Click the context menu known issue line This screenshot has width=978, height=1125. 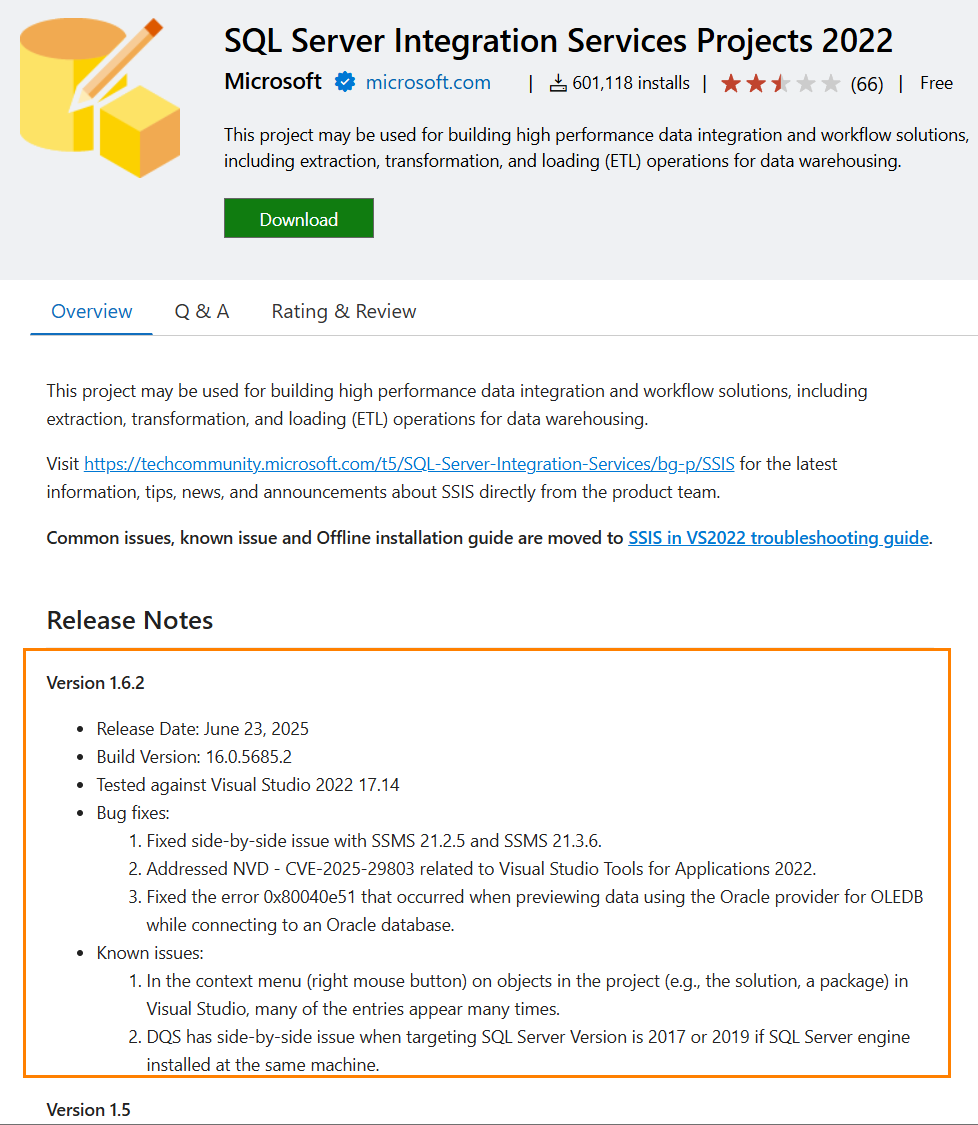527,995
